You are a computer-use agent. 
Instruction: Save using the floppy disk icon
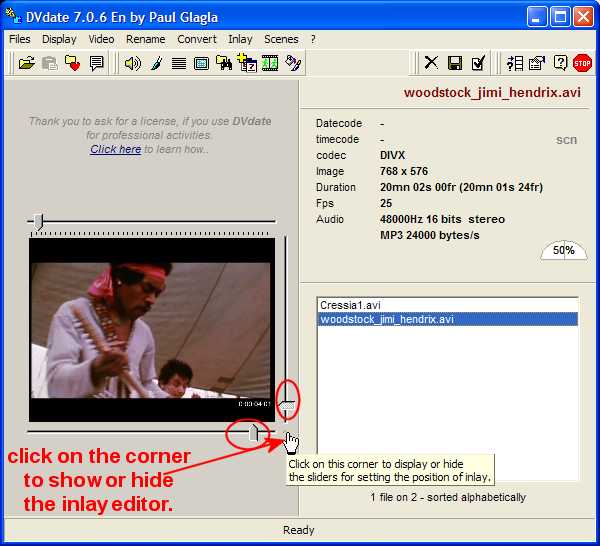[x=455, y=63]
